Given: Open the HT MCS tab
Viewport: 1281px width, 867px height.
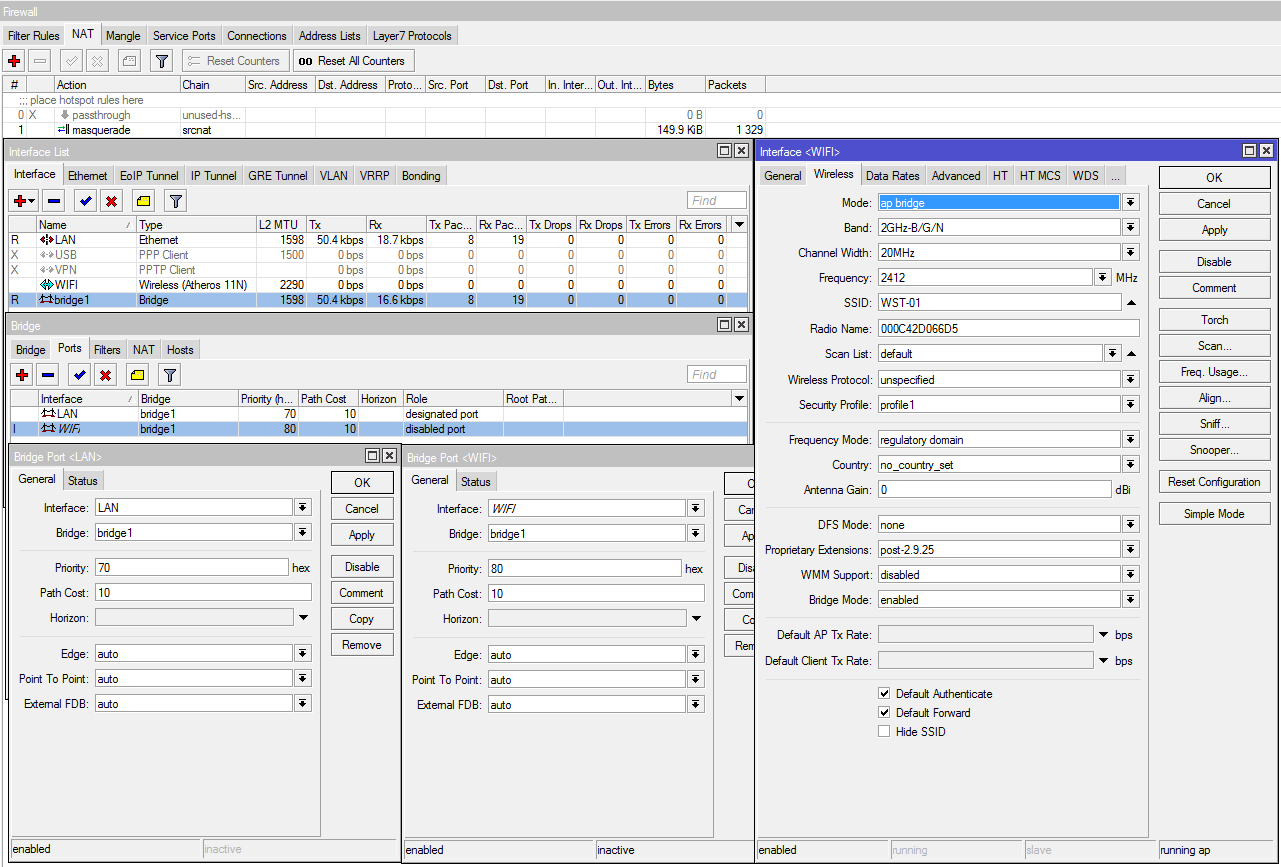Looking at the screenshot, I should tap(1040, 175).
